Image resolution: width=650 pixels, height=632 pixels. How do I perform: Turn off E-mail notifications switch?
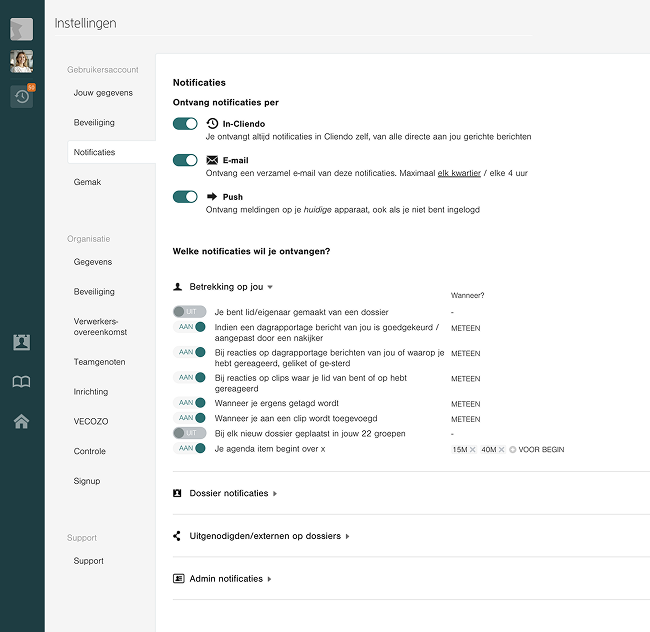point(185,160)
